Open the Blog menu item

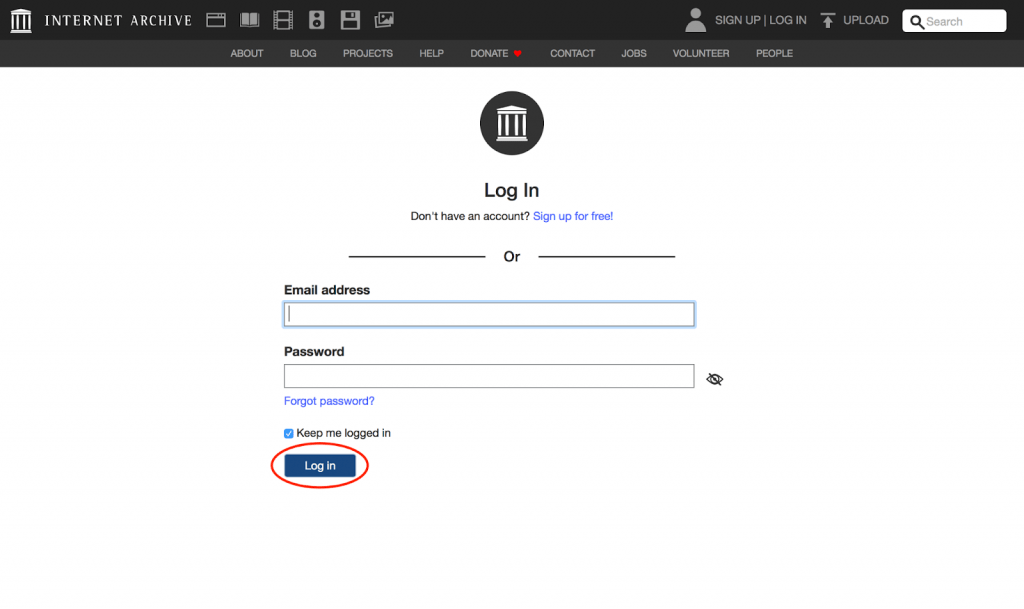(303, 54)
